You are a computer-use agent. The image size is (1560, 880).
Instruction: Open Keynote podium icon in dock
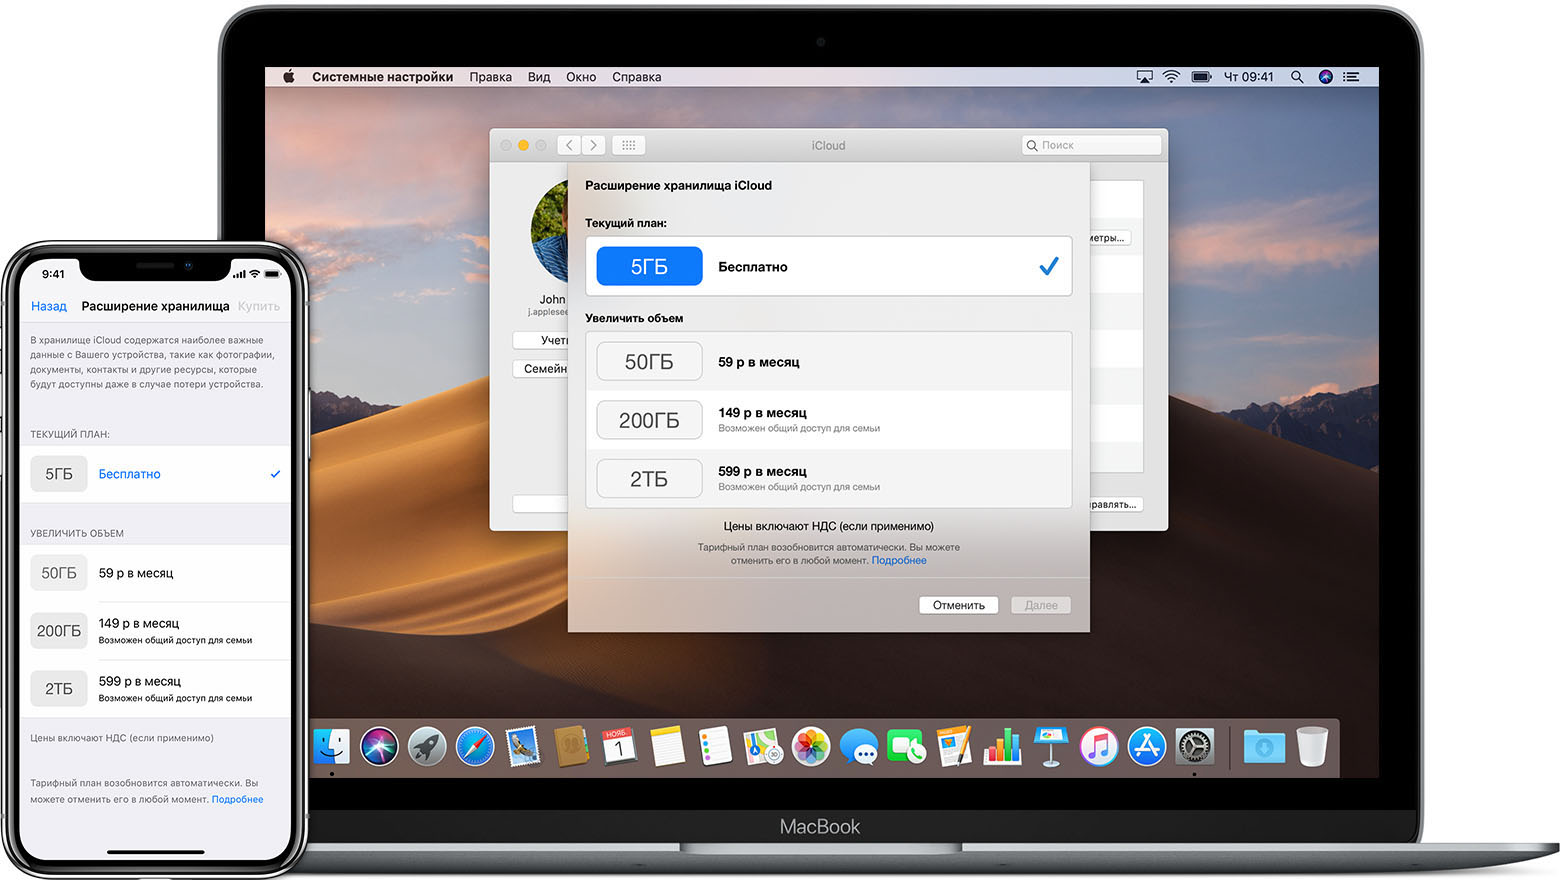pyautogui.click(x=1051, y=747)
